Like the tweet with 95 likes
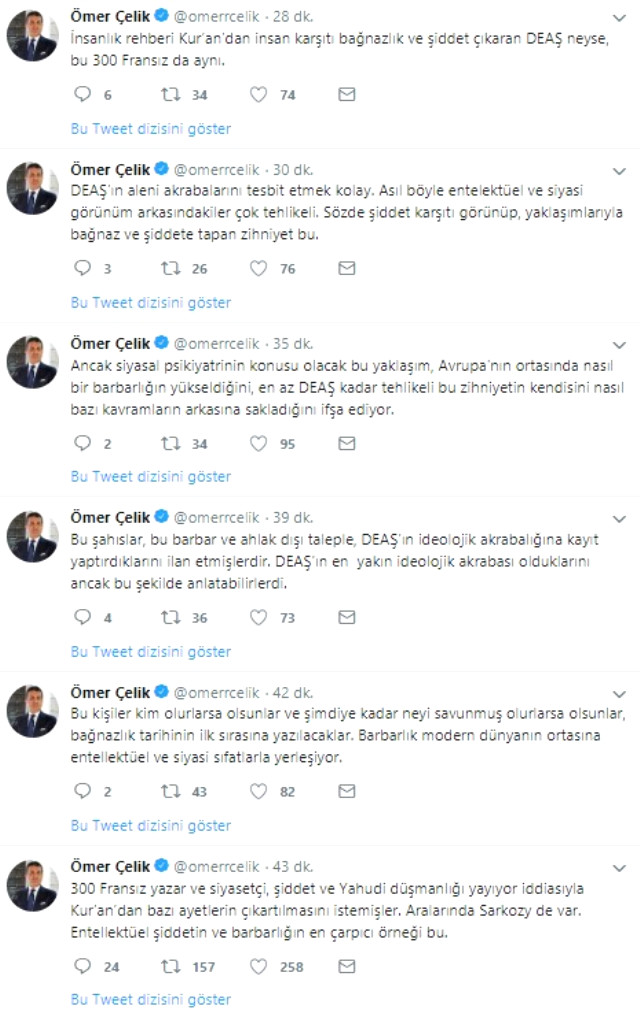 [259, 443]
